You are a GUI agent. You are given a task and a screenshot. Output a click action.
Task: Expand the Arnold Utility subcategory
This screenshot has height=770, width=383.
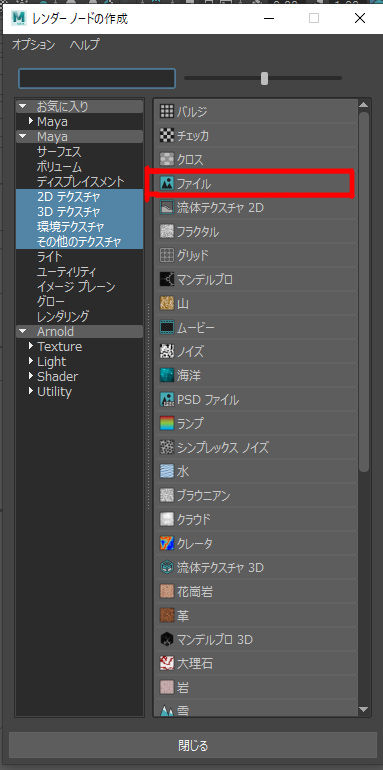(x=31, y=391)
